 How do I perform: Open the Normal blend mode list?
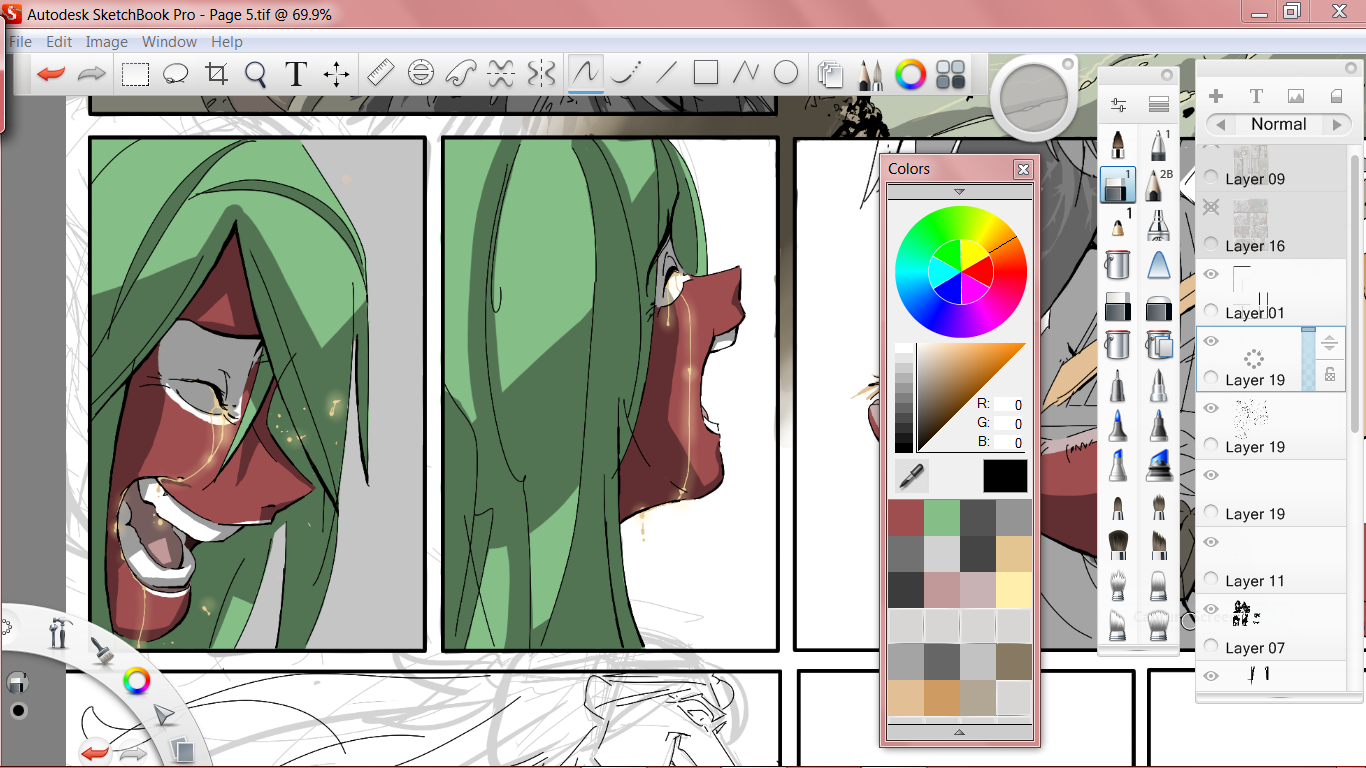1278,125
